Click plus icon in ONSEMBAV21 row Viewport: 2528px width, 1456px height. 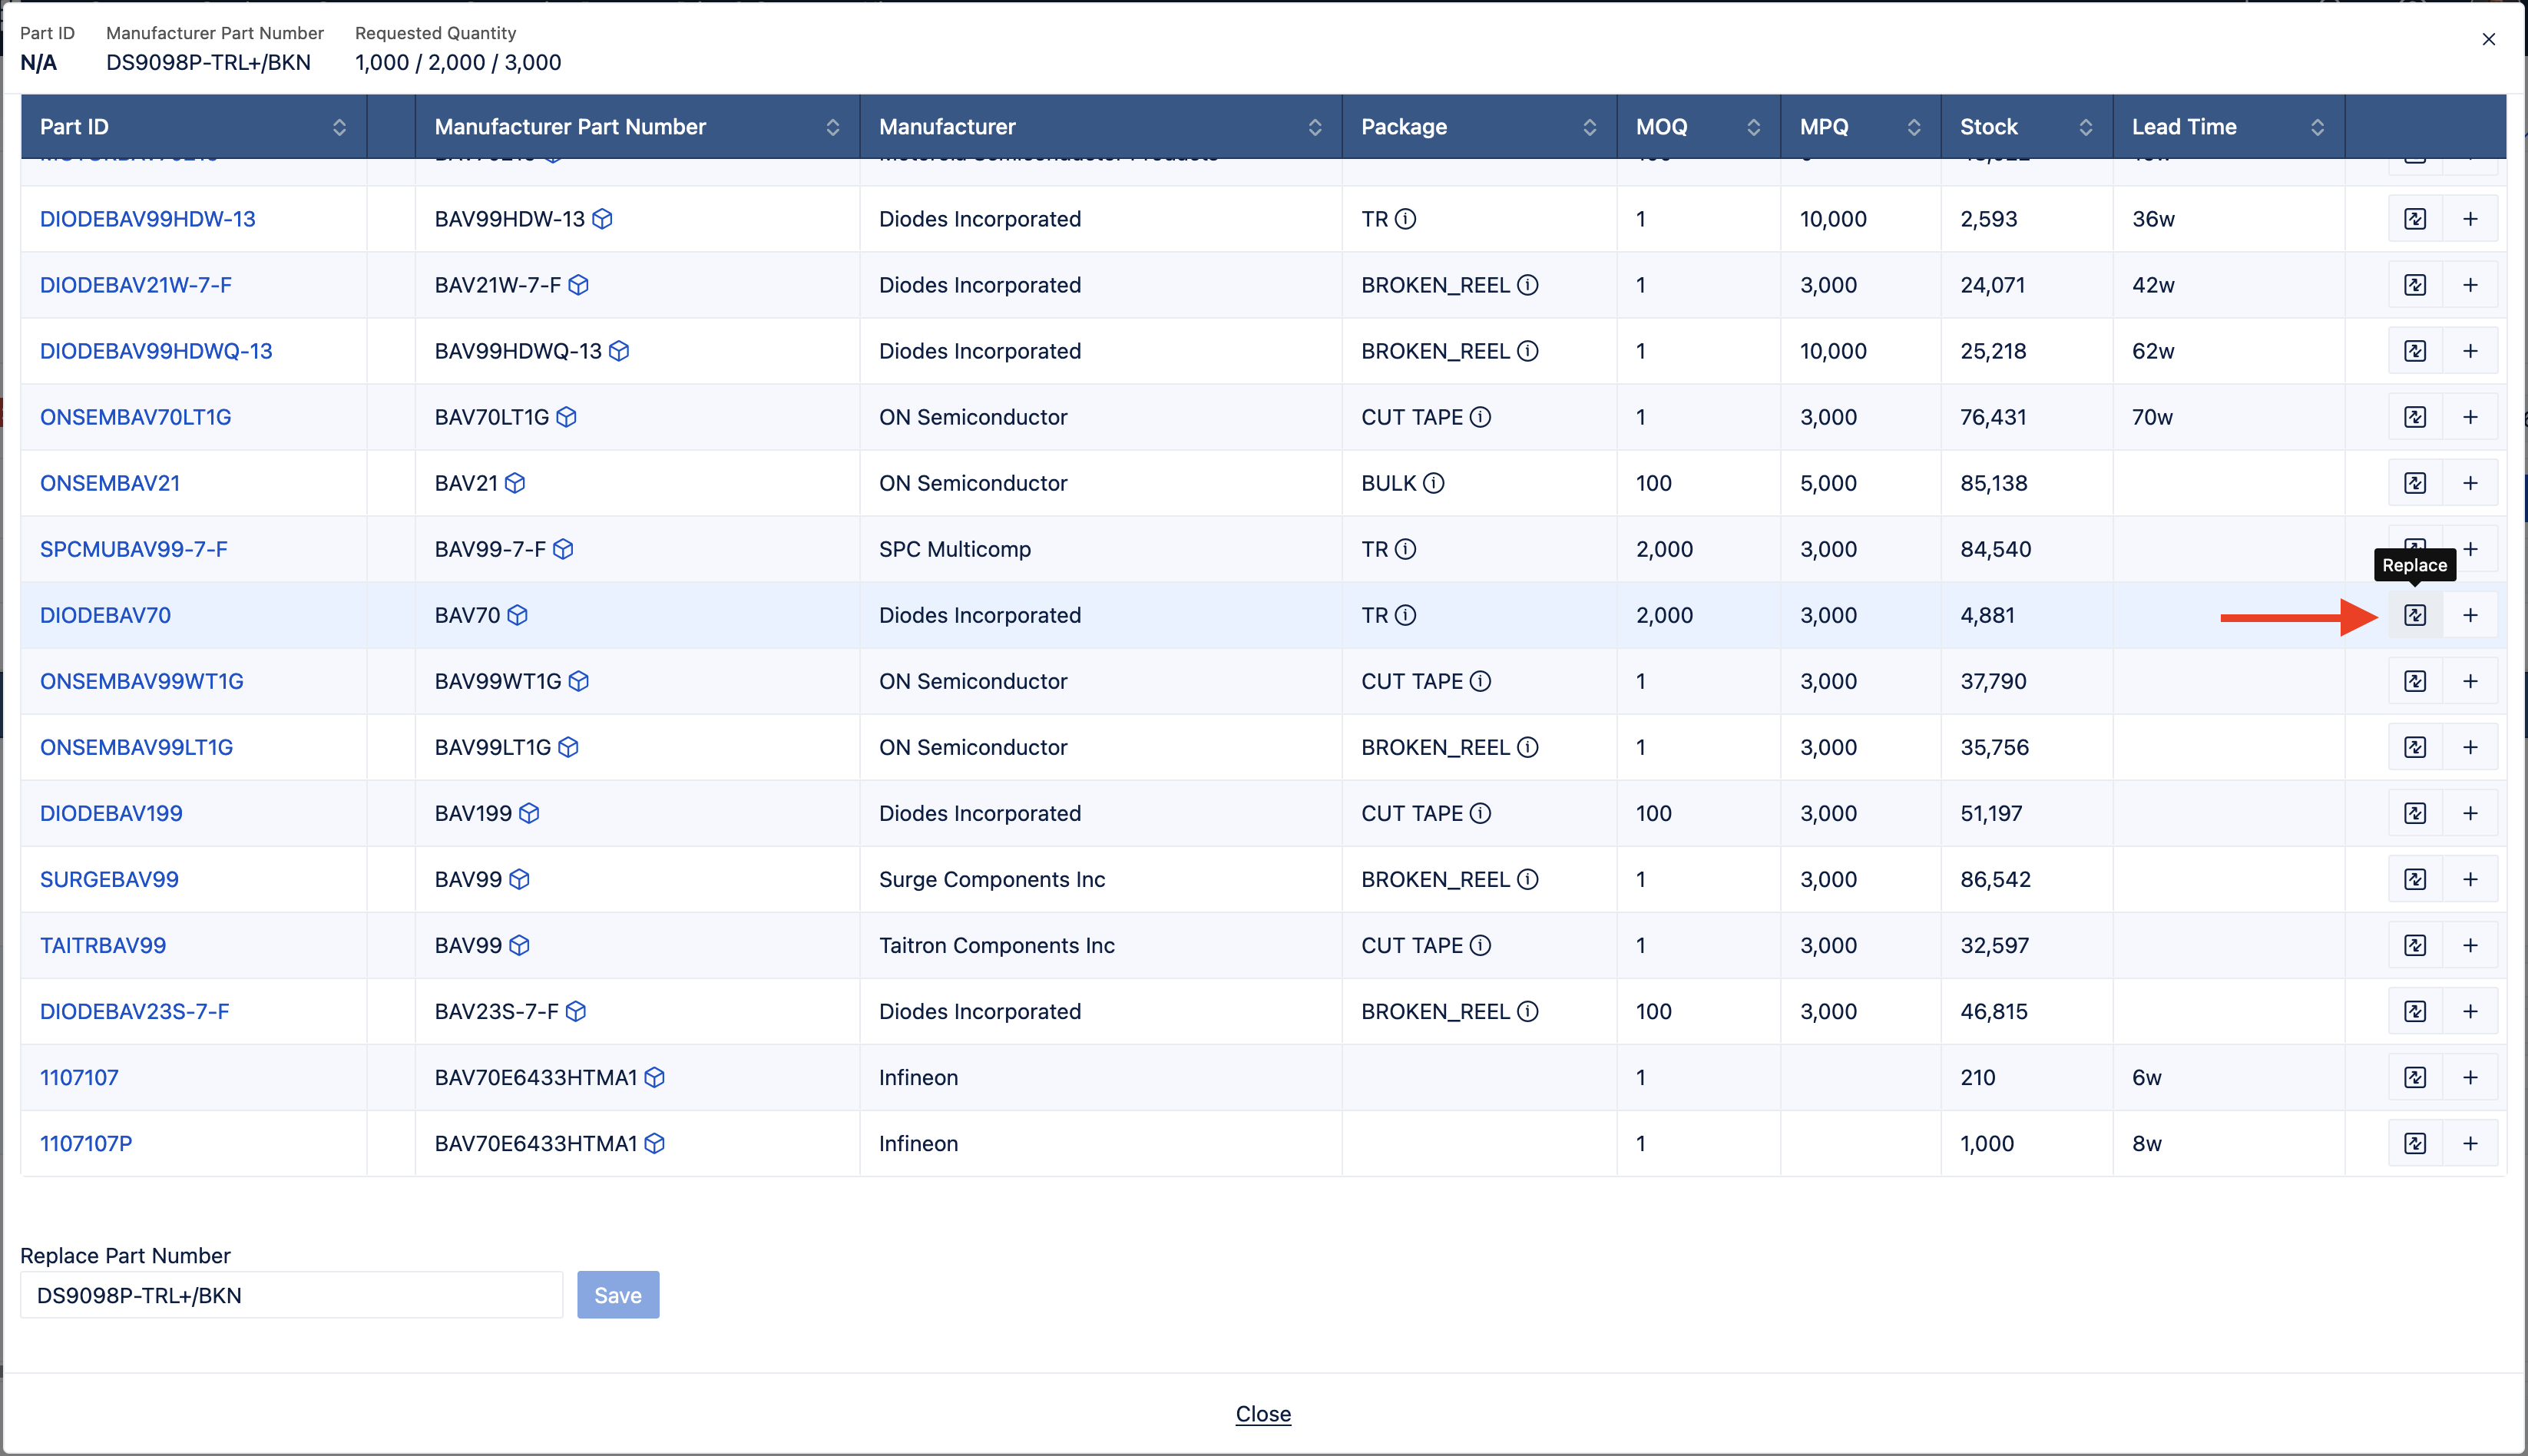click(2470, 483)
